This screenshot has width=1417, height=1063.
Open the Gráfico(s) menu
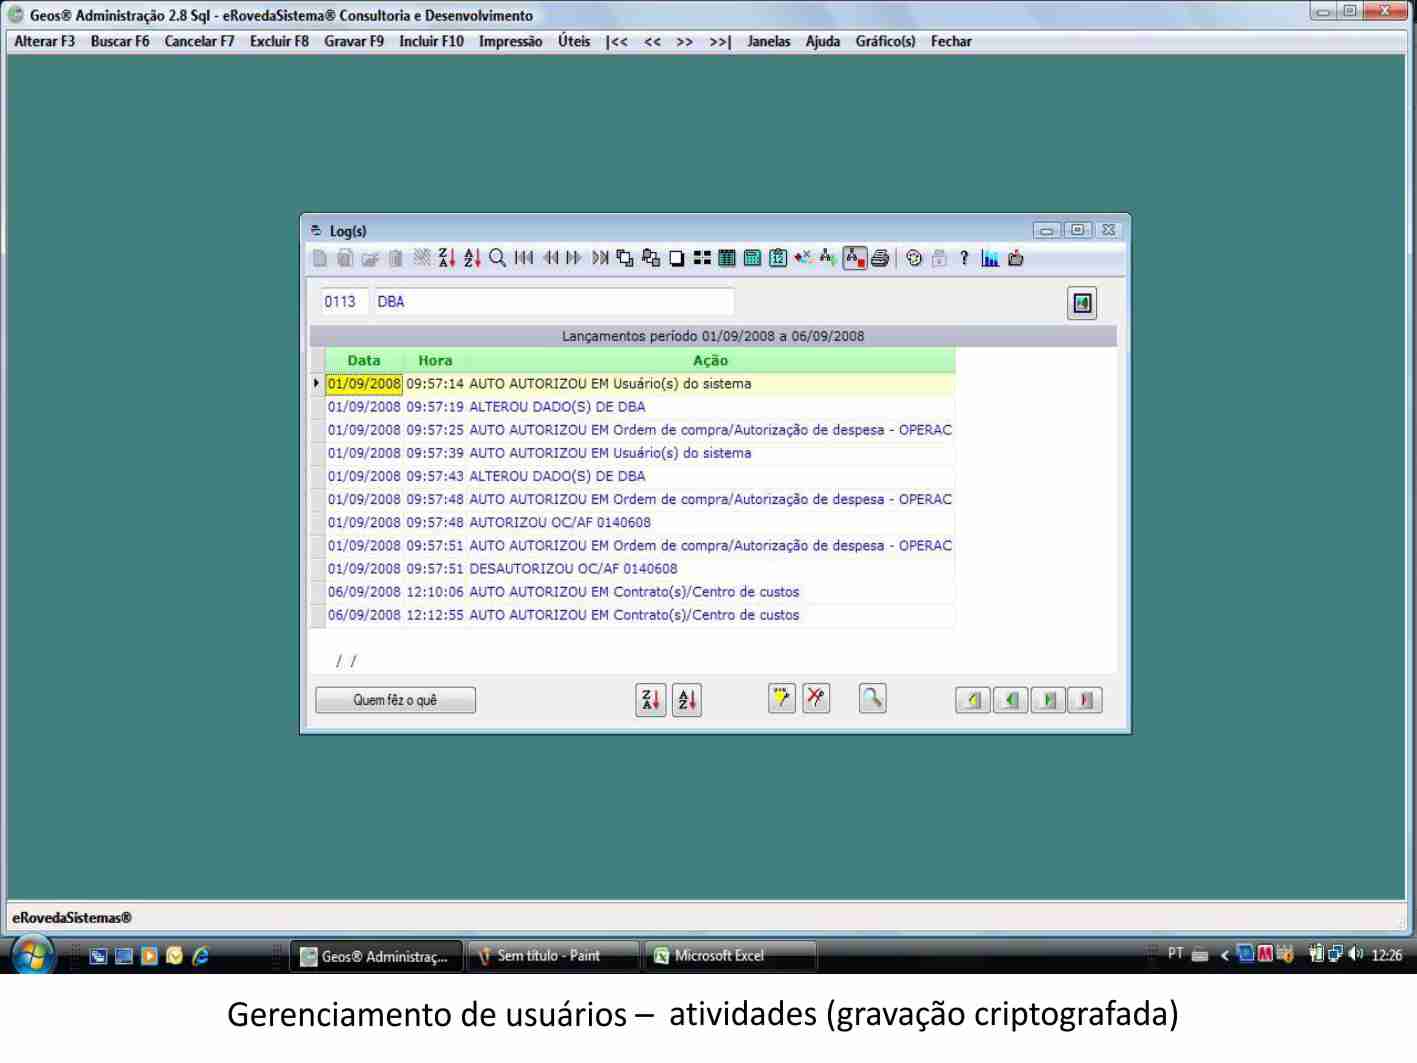point(885,41)
